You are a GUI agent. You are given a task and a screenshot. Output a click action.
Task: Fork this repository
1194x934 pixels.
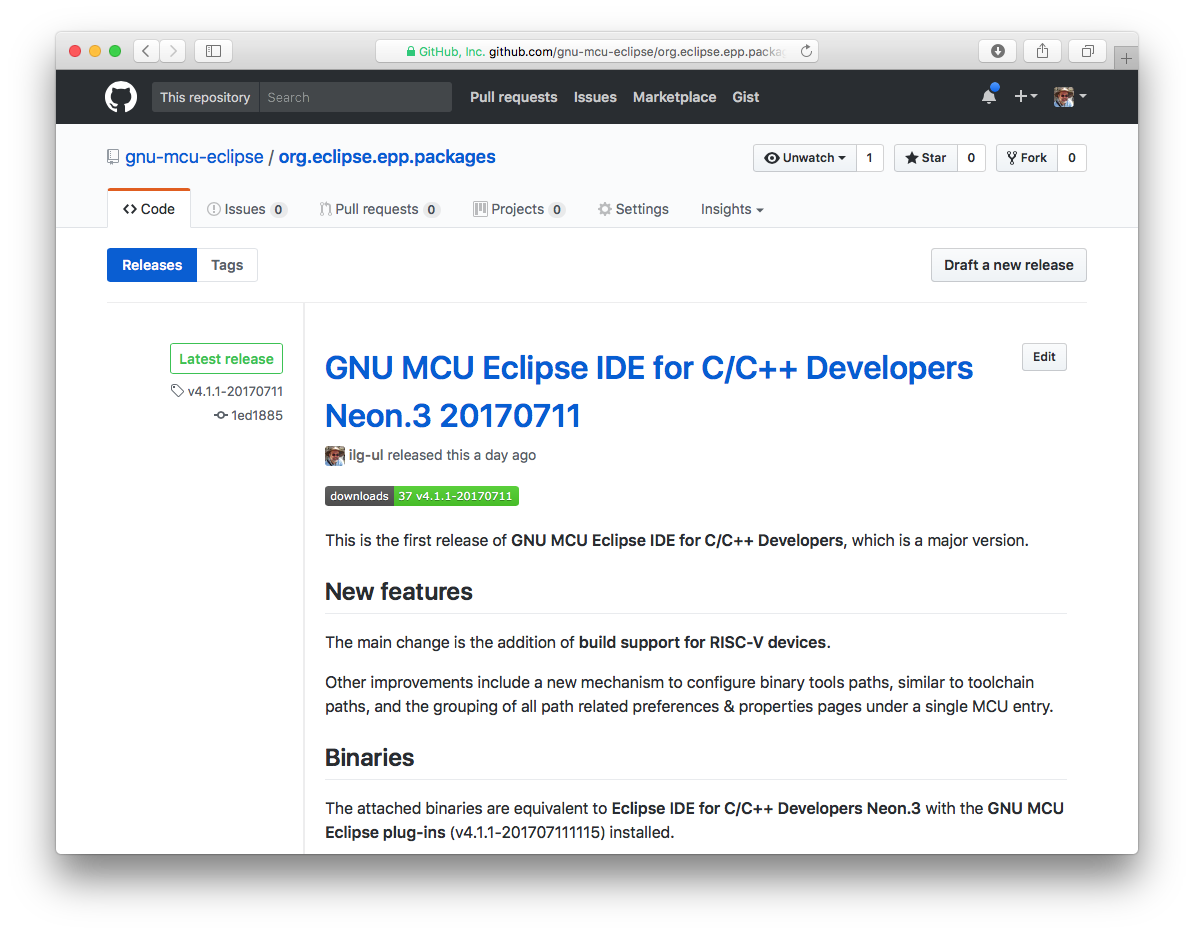1026,158
